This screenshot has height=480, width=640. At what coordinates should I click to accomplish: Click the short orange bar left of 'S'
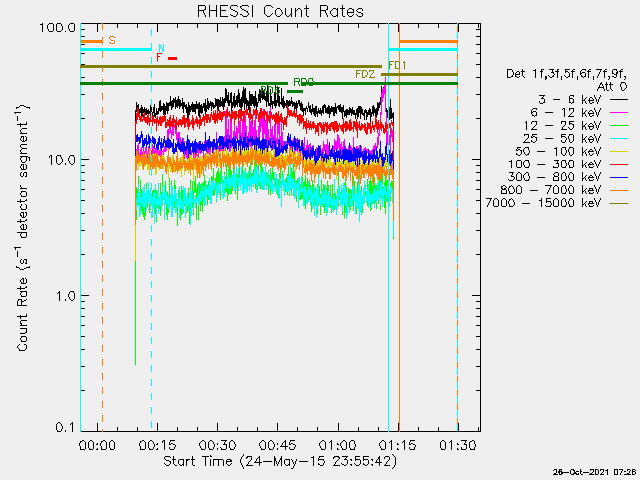[x=91, y=41]
